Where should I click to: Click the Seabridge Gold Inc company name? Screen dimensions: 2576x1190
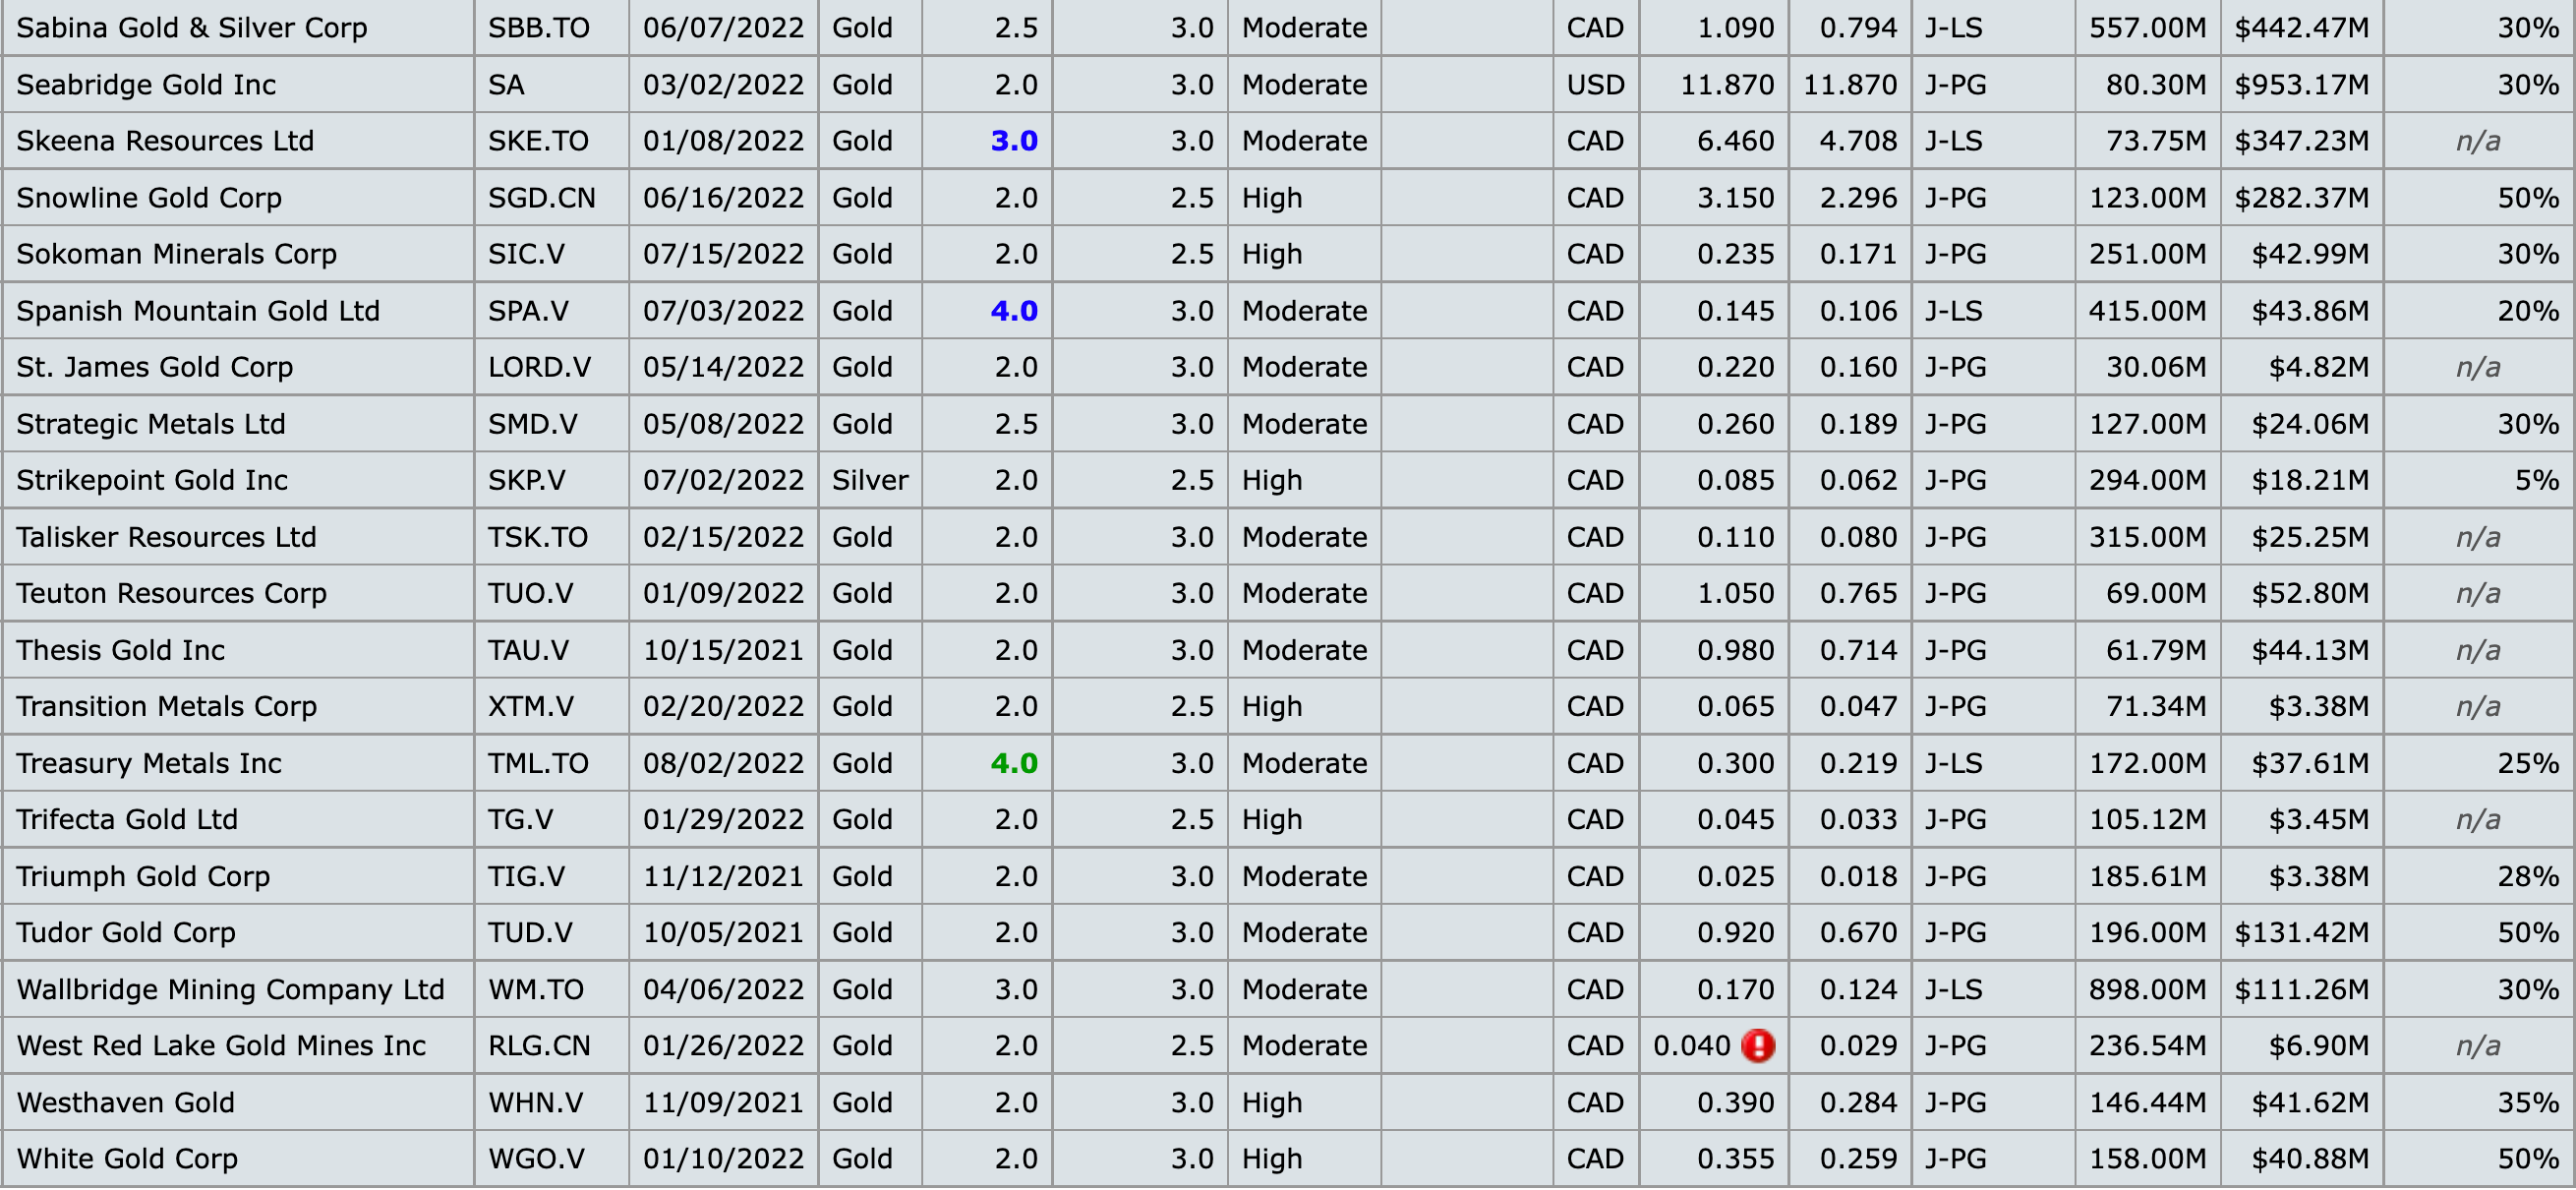click(x=146, y=85)
